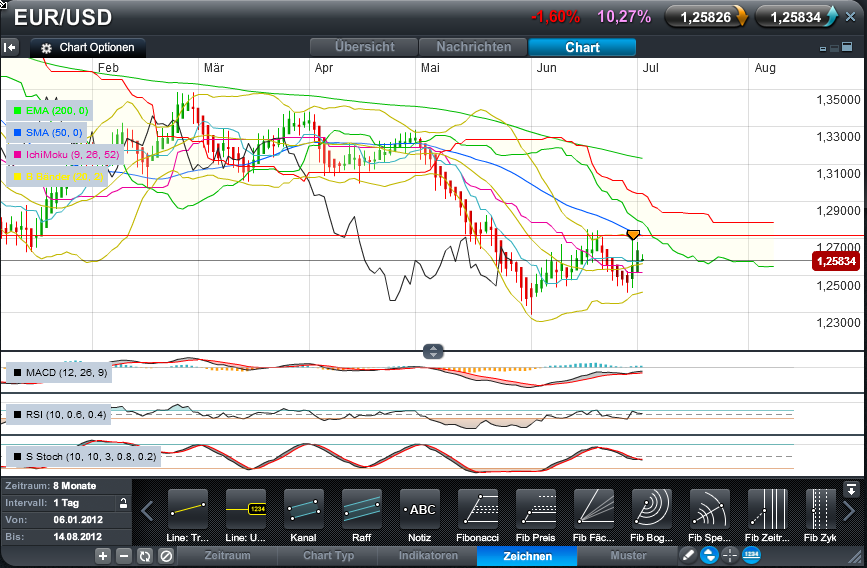Click the RSI (10, 0.6, 0.4) indicator label
867x568 pixels.
click(x=59, y=415)
